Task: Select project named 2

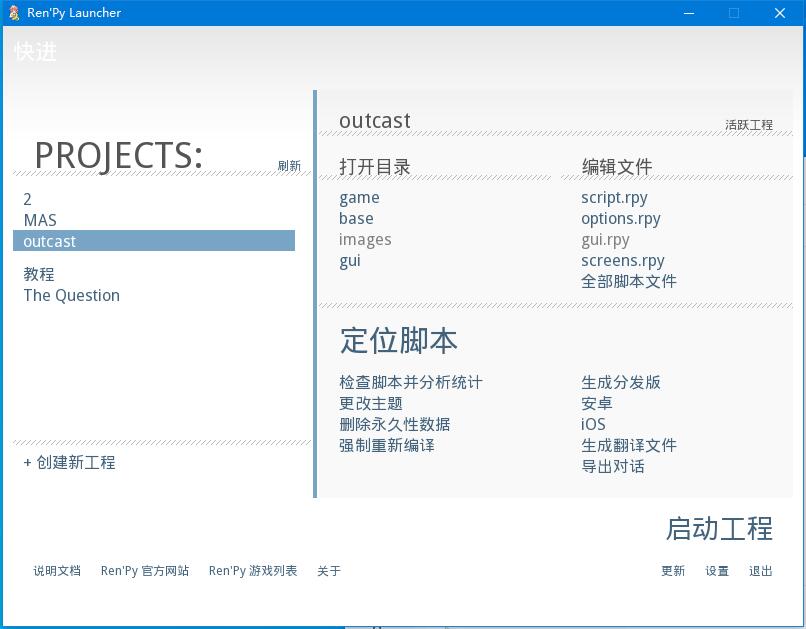Action: tap(27, 199)
